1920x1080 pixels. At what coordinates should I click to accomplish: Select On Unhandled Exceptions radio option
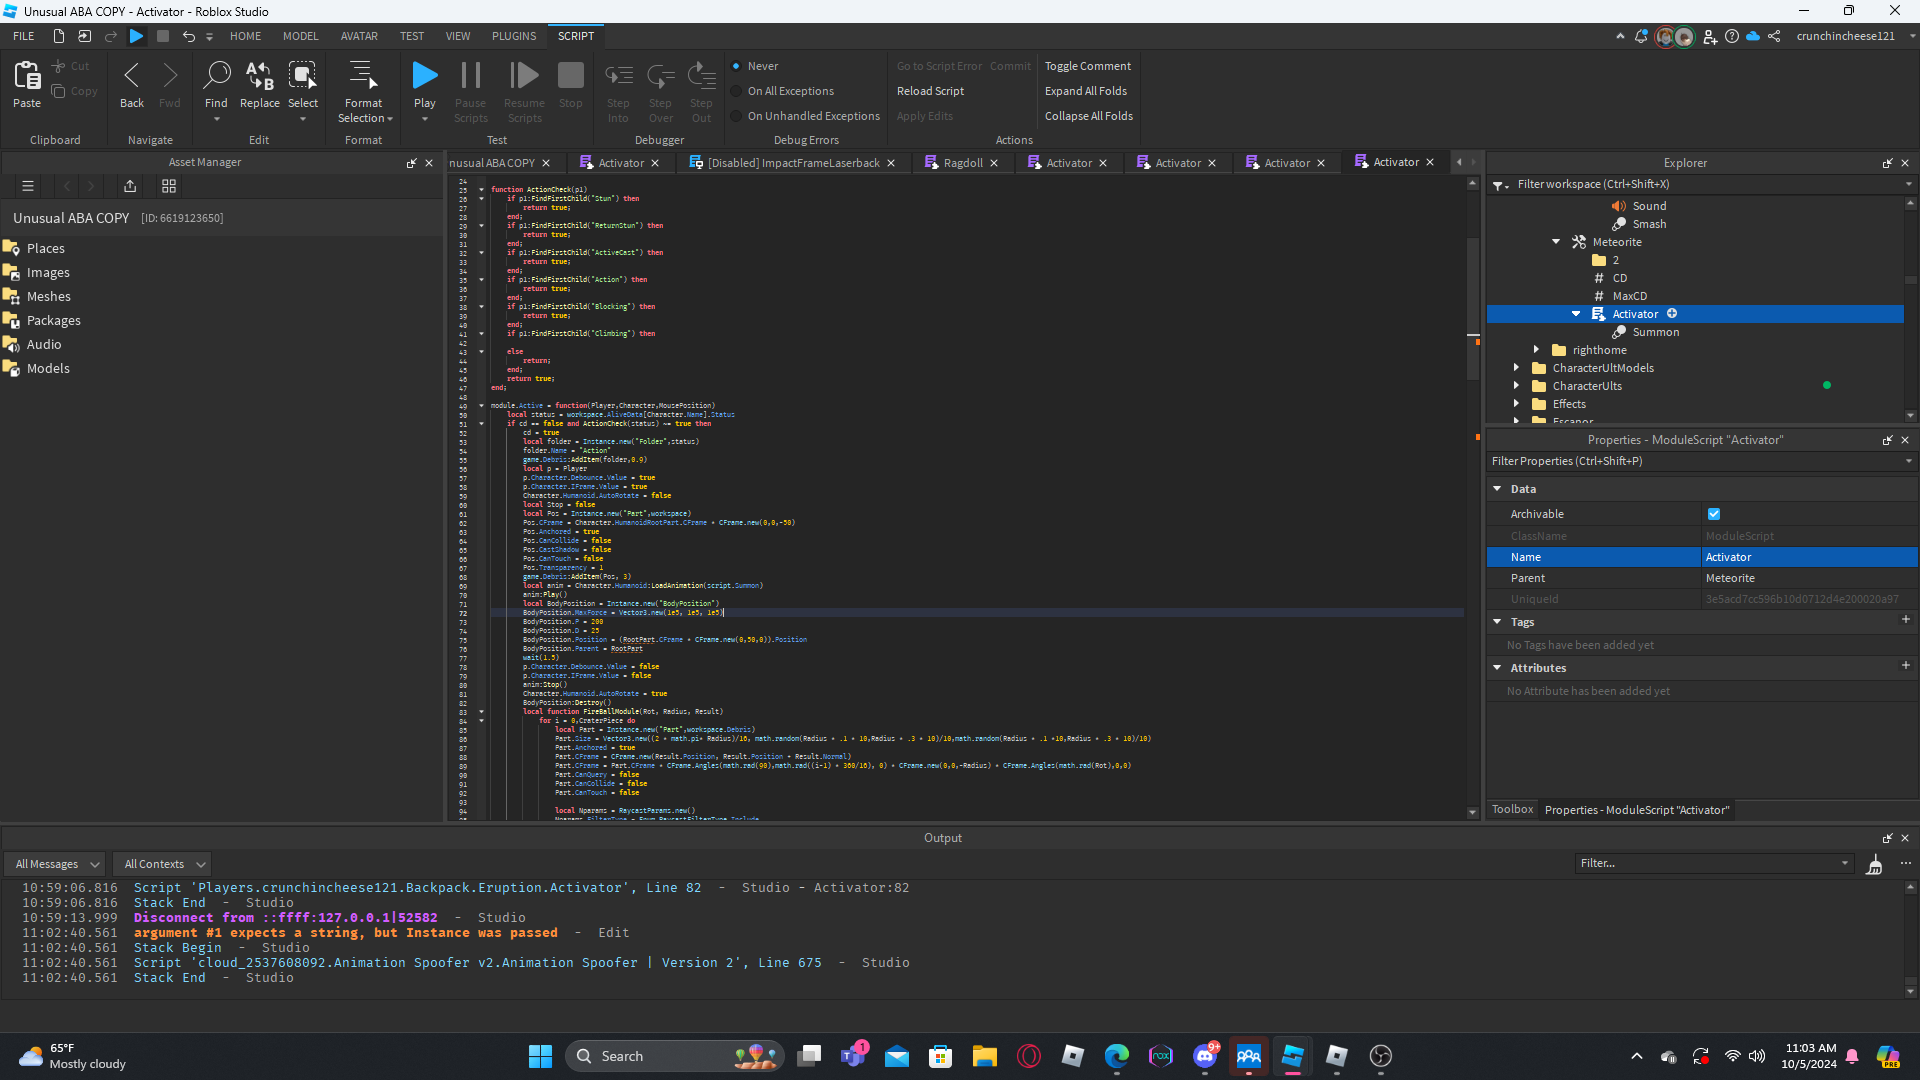737,116
